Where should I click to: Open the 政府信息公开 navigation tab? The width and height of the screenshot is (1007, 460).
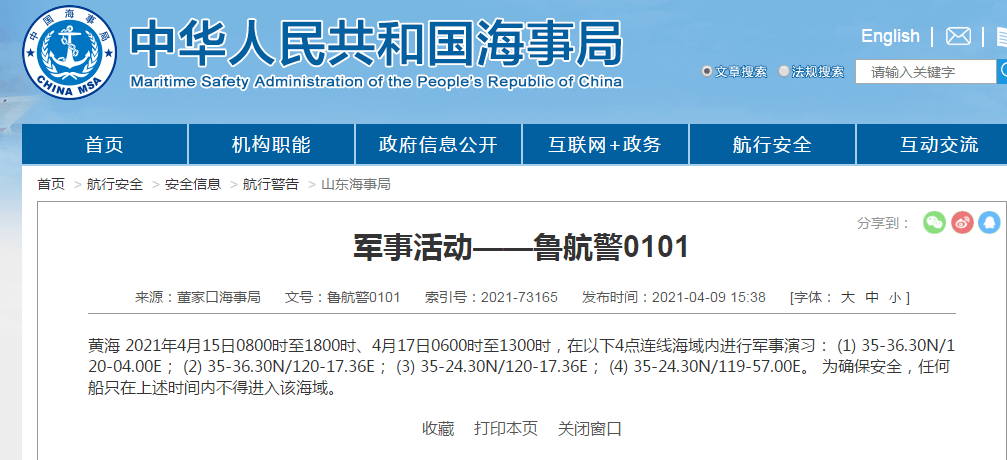[438, 144]
